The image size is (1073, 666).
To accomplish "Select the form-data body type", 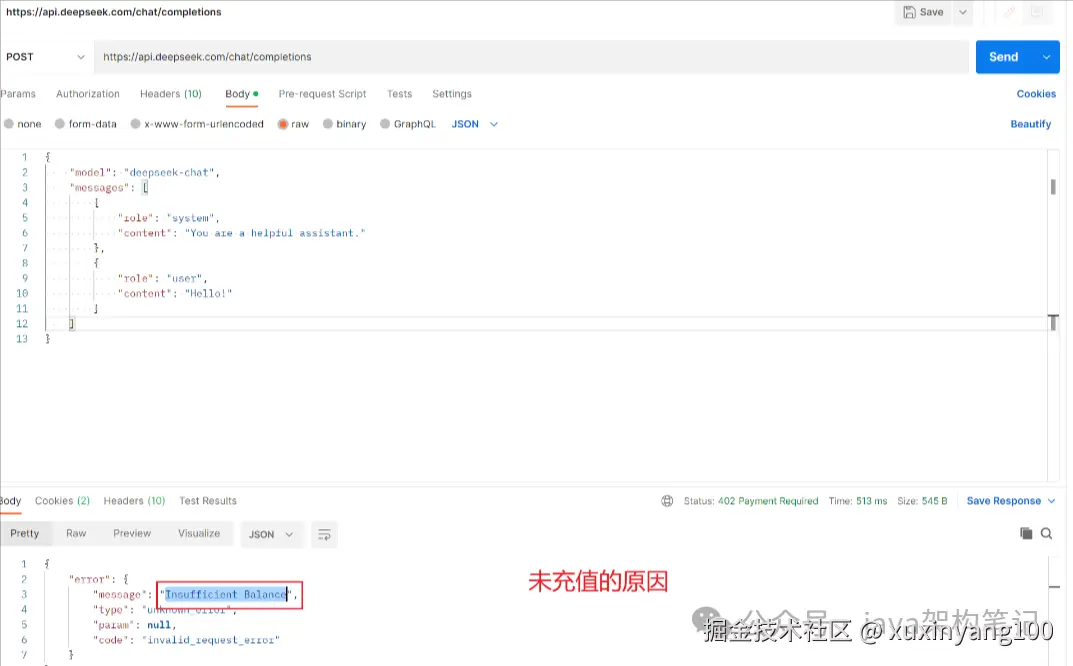I will tap(86, 124).
